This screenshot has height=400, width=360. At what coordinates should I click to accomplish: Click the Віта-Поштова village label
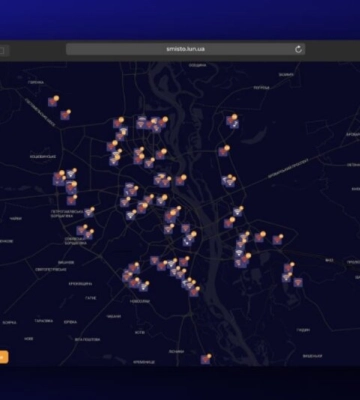pyautogui.click(x=87, y=339)
